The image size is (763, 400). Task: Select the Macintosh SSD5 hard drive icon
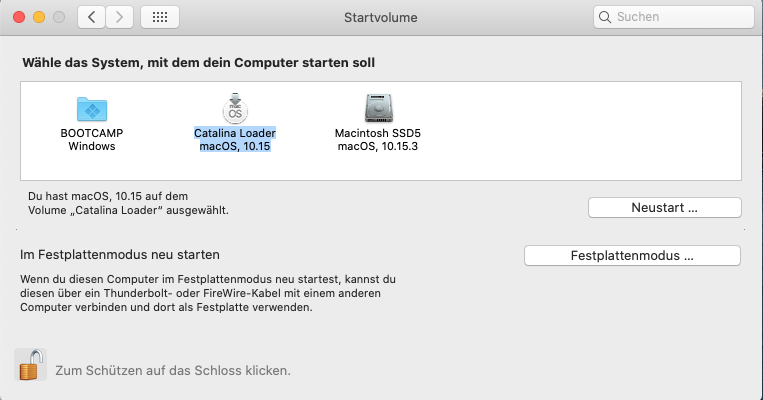tap(378, 108)
